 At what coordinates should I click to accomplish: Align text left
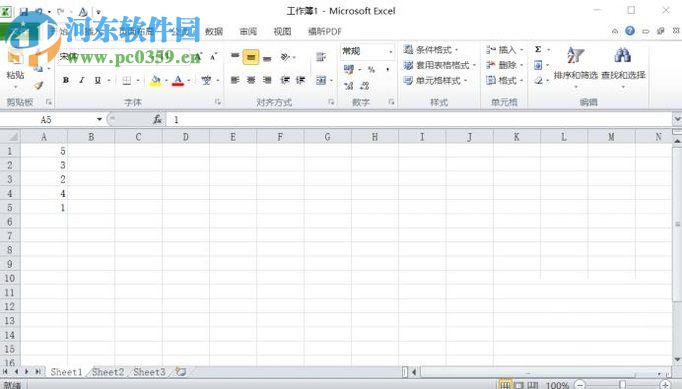click(x=235, y=80)
